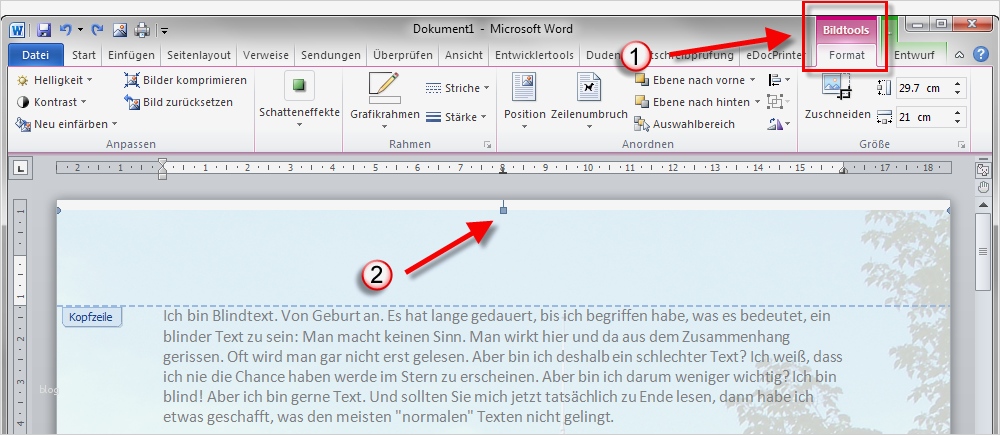Screen dimensions: 1000x435
Task: Open the Kontrast dropdown
Action: tap(52, 101)
